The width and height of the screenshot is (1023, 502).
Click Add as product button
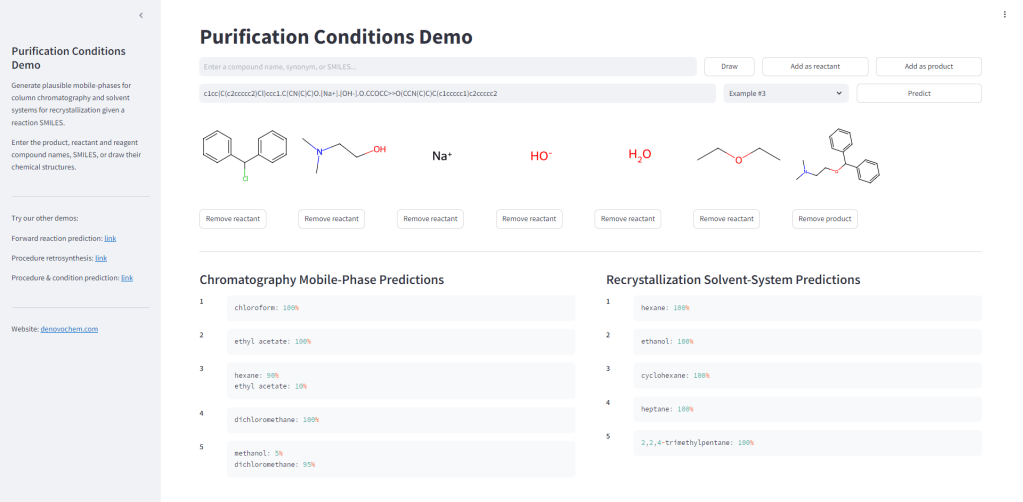coord(928,67)
